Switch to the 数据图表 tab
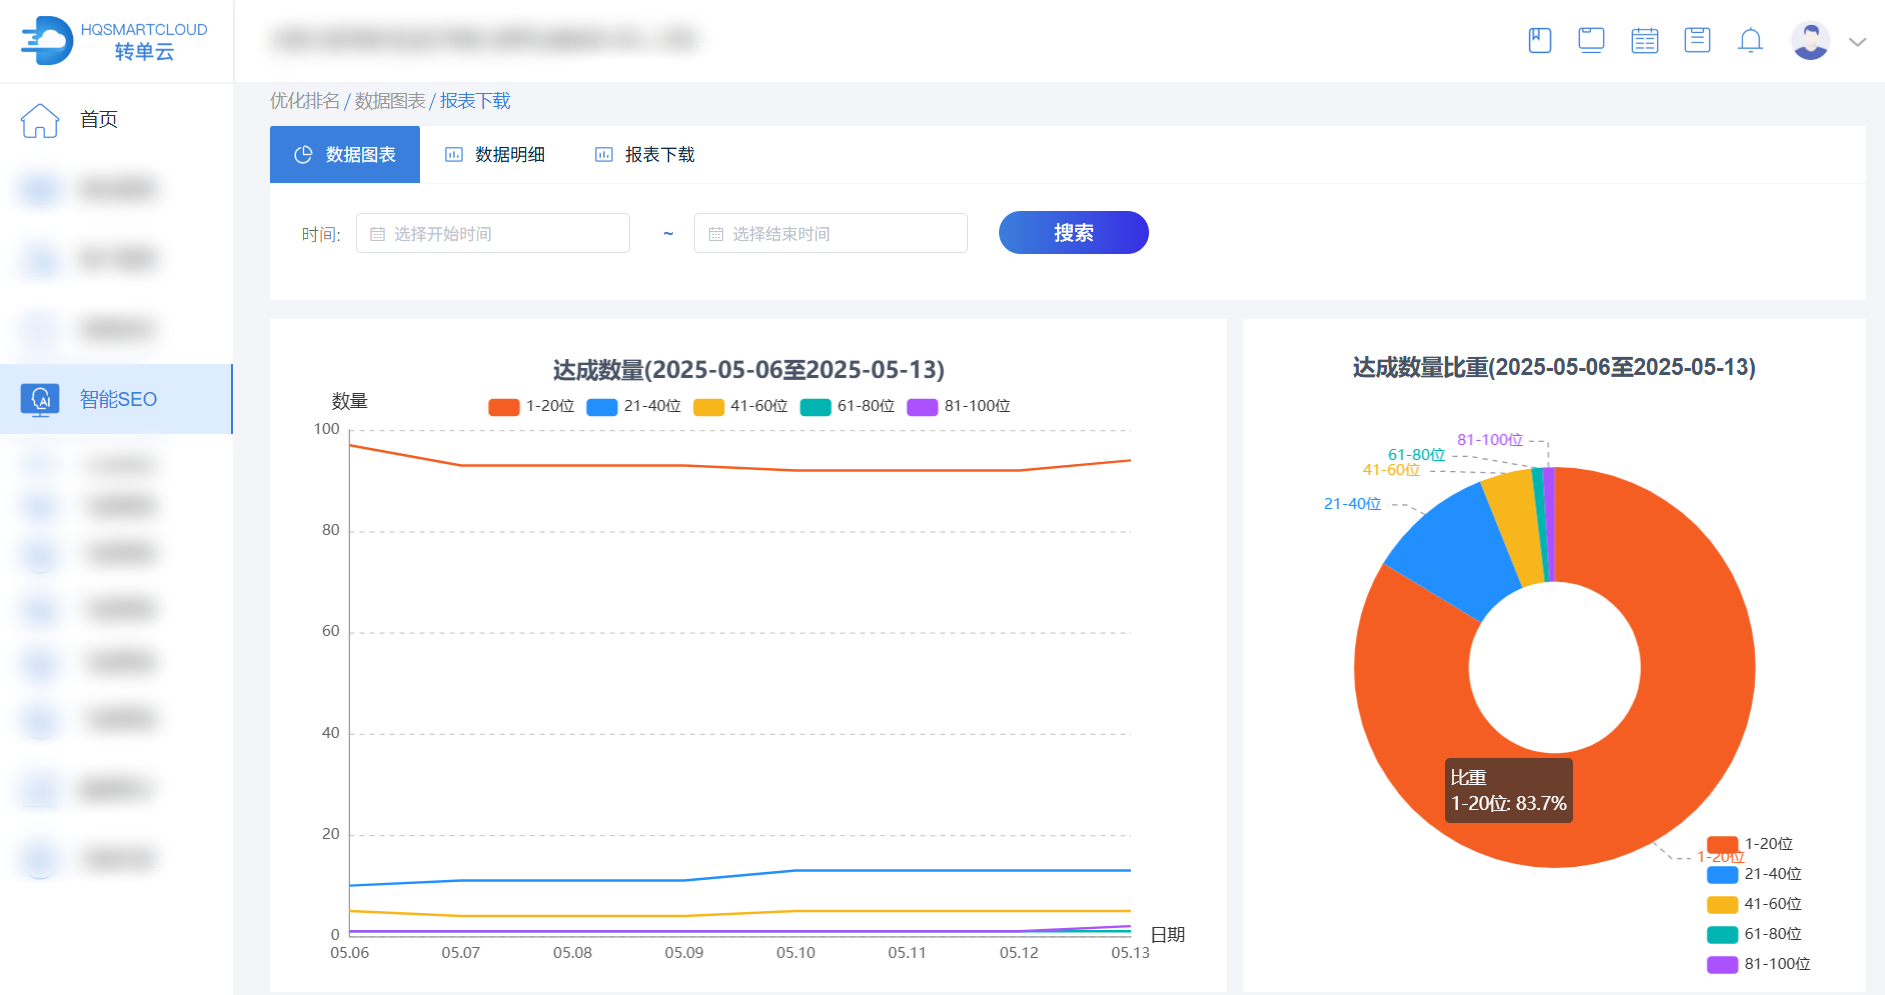This screenshot has width=1885, height=995. 345,155
